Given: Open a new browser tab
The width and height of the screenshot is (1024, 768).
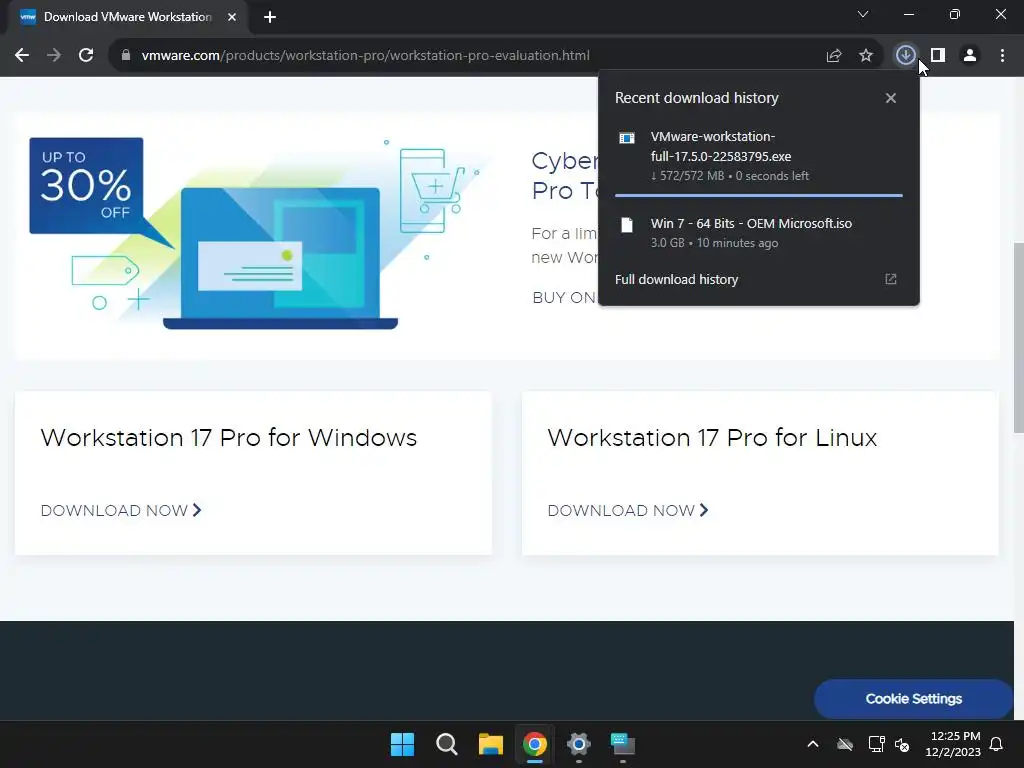Looking at the screenshot, I should 270,17.
